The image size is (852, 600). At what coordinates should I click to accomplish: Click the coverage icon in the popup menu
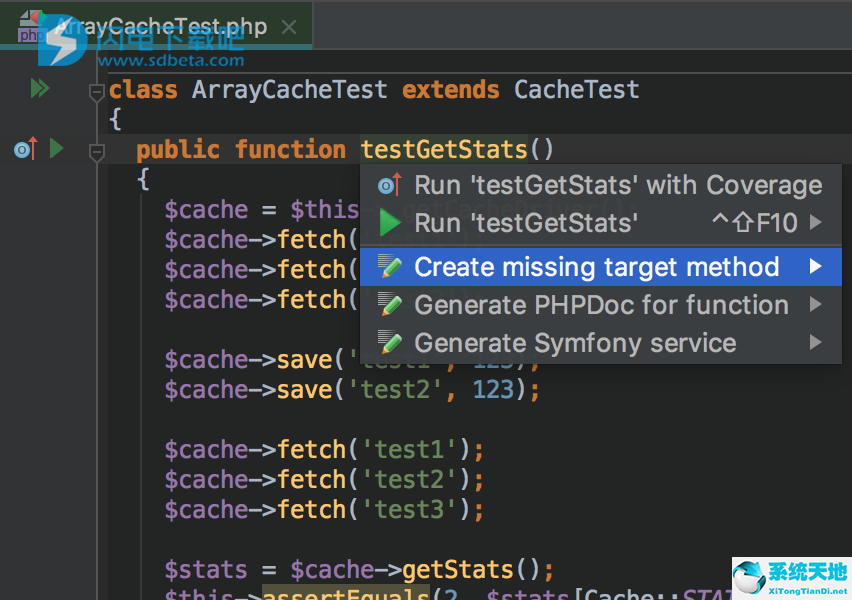click(x=390, y=185)
